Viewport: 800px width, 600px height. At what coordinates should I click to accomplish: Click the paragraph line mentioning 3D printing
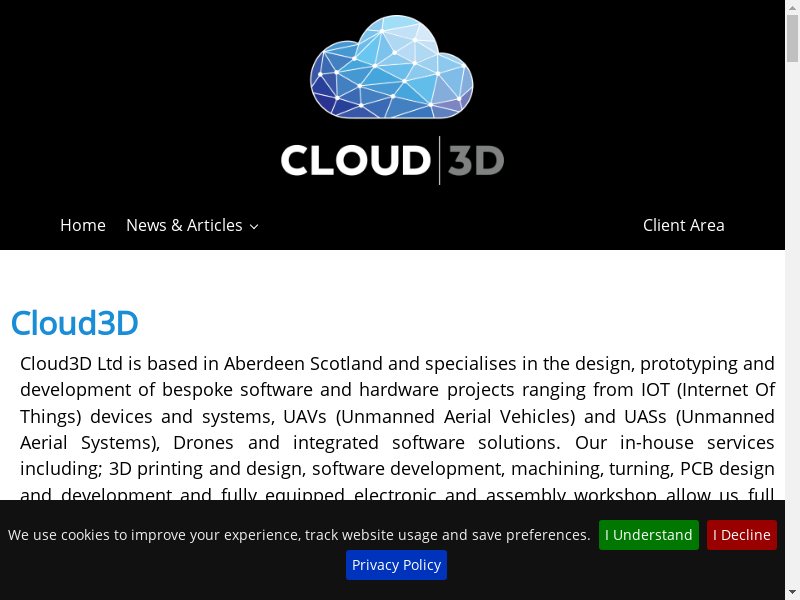(397, 468)
